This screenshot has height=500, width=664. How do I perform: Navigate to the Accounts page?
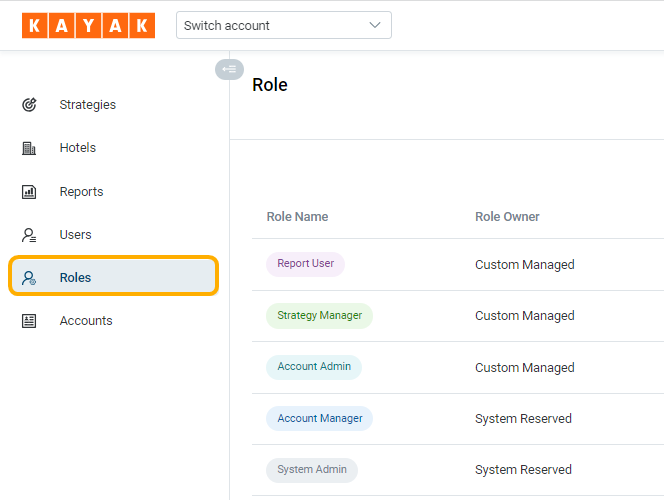click(86, 321)
